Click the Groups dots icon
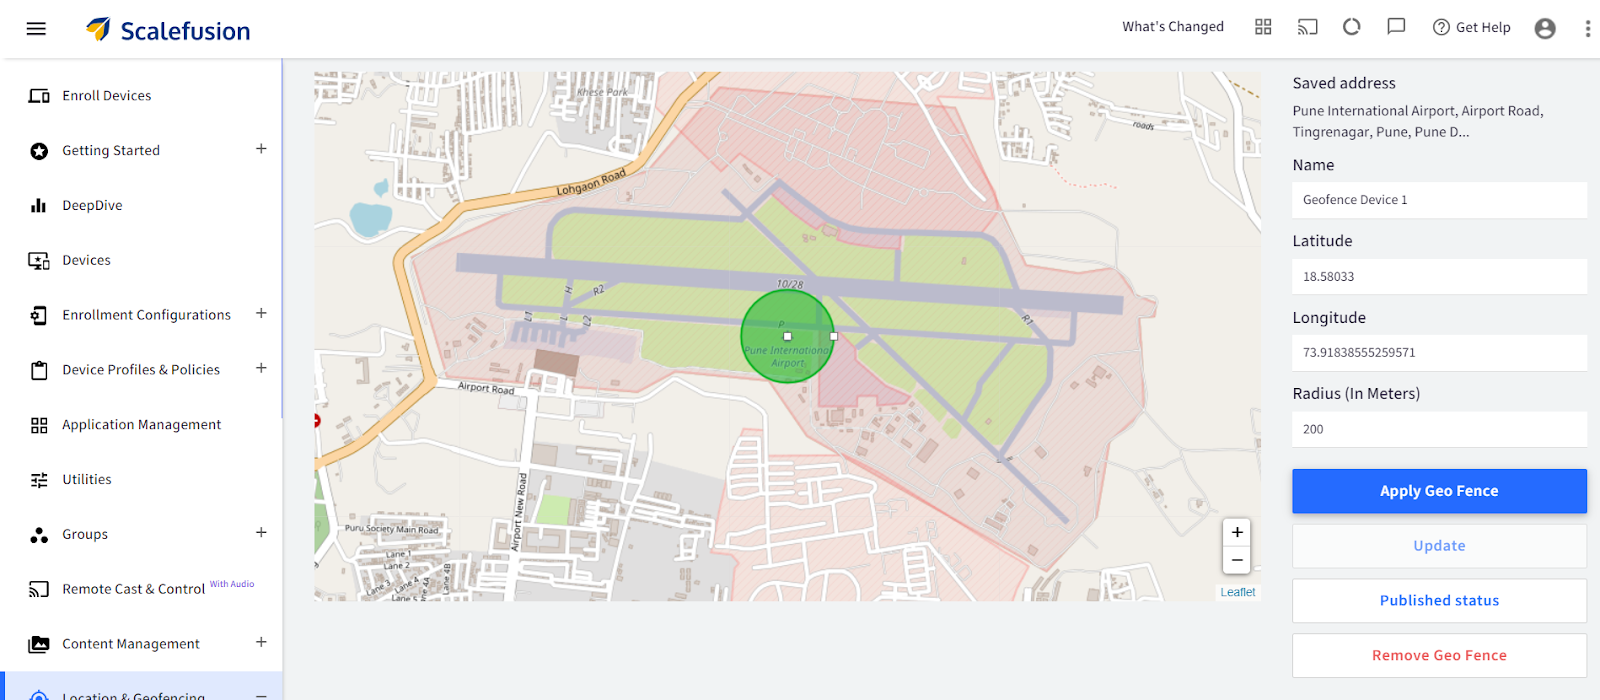 click(39, 535)
